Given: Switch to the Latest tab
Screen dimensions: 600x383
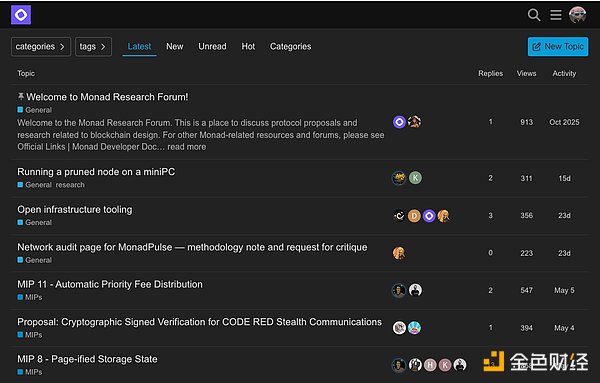Looking at the screenshot, I should click(x=139, y=47).
